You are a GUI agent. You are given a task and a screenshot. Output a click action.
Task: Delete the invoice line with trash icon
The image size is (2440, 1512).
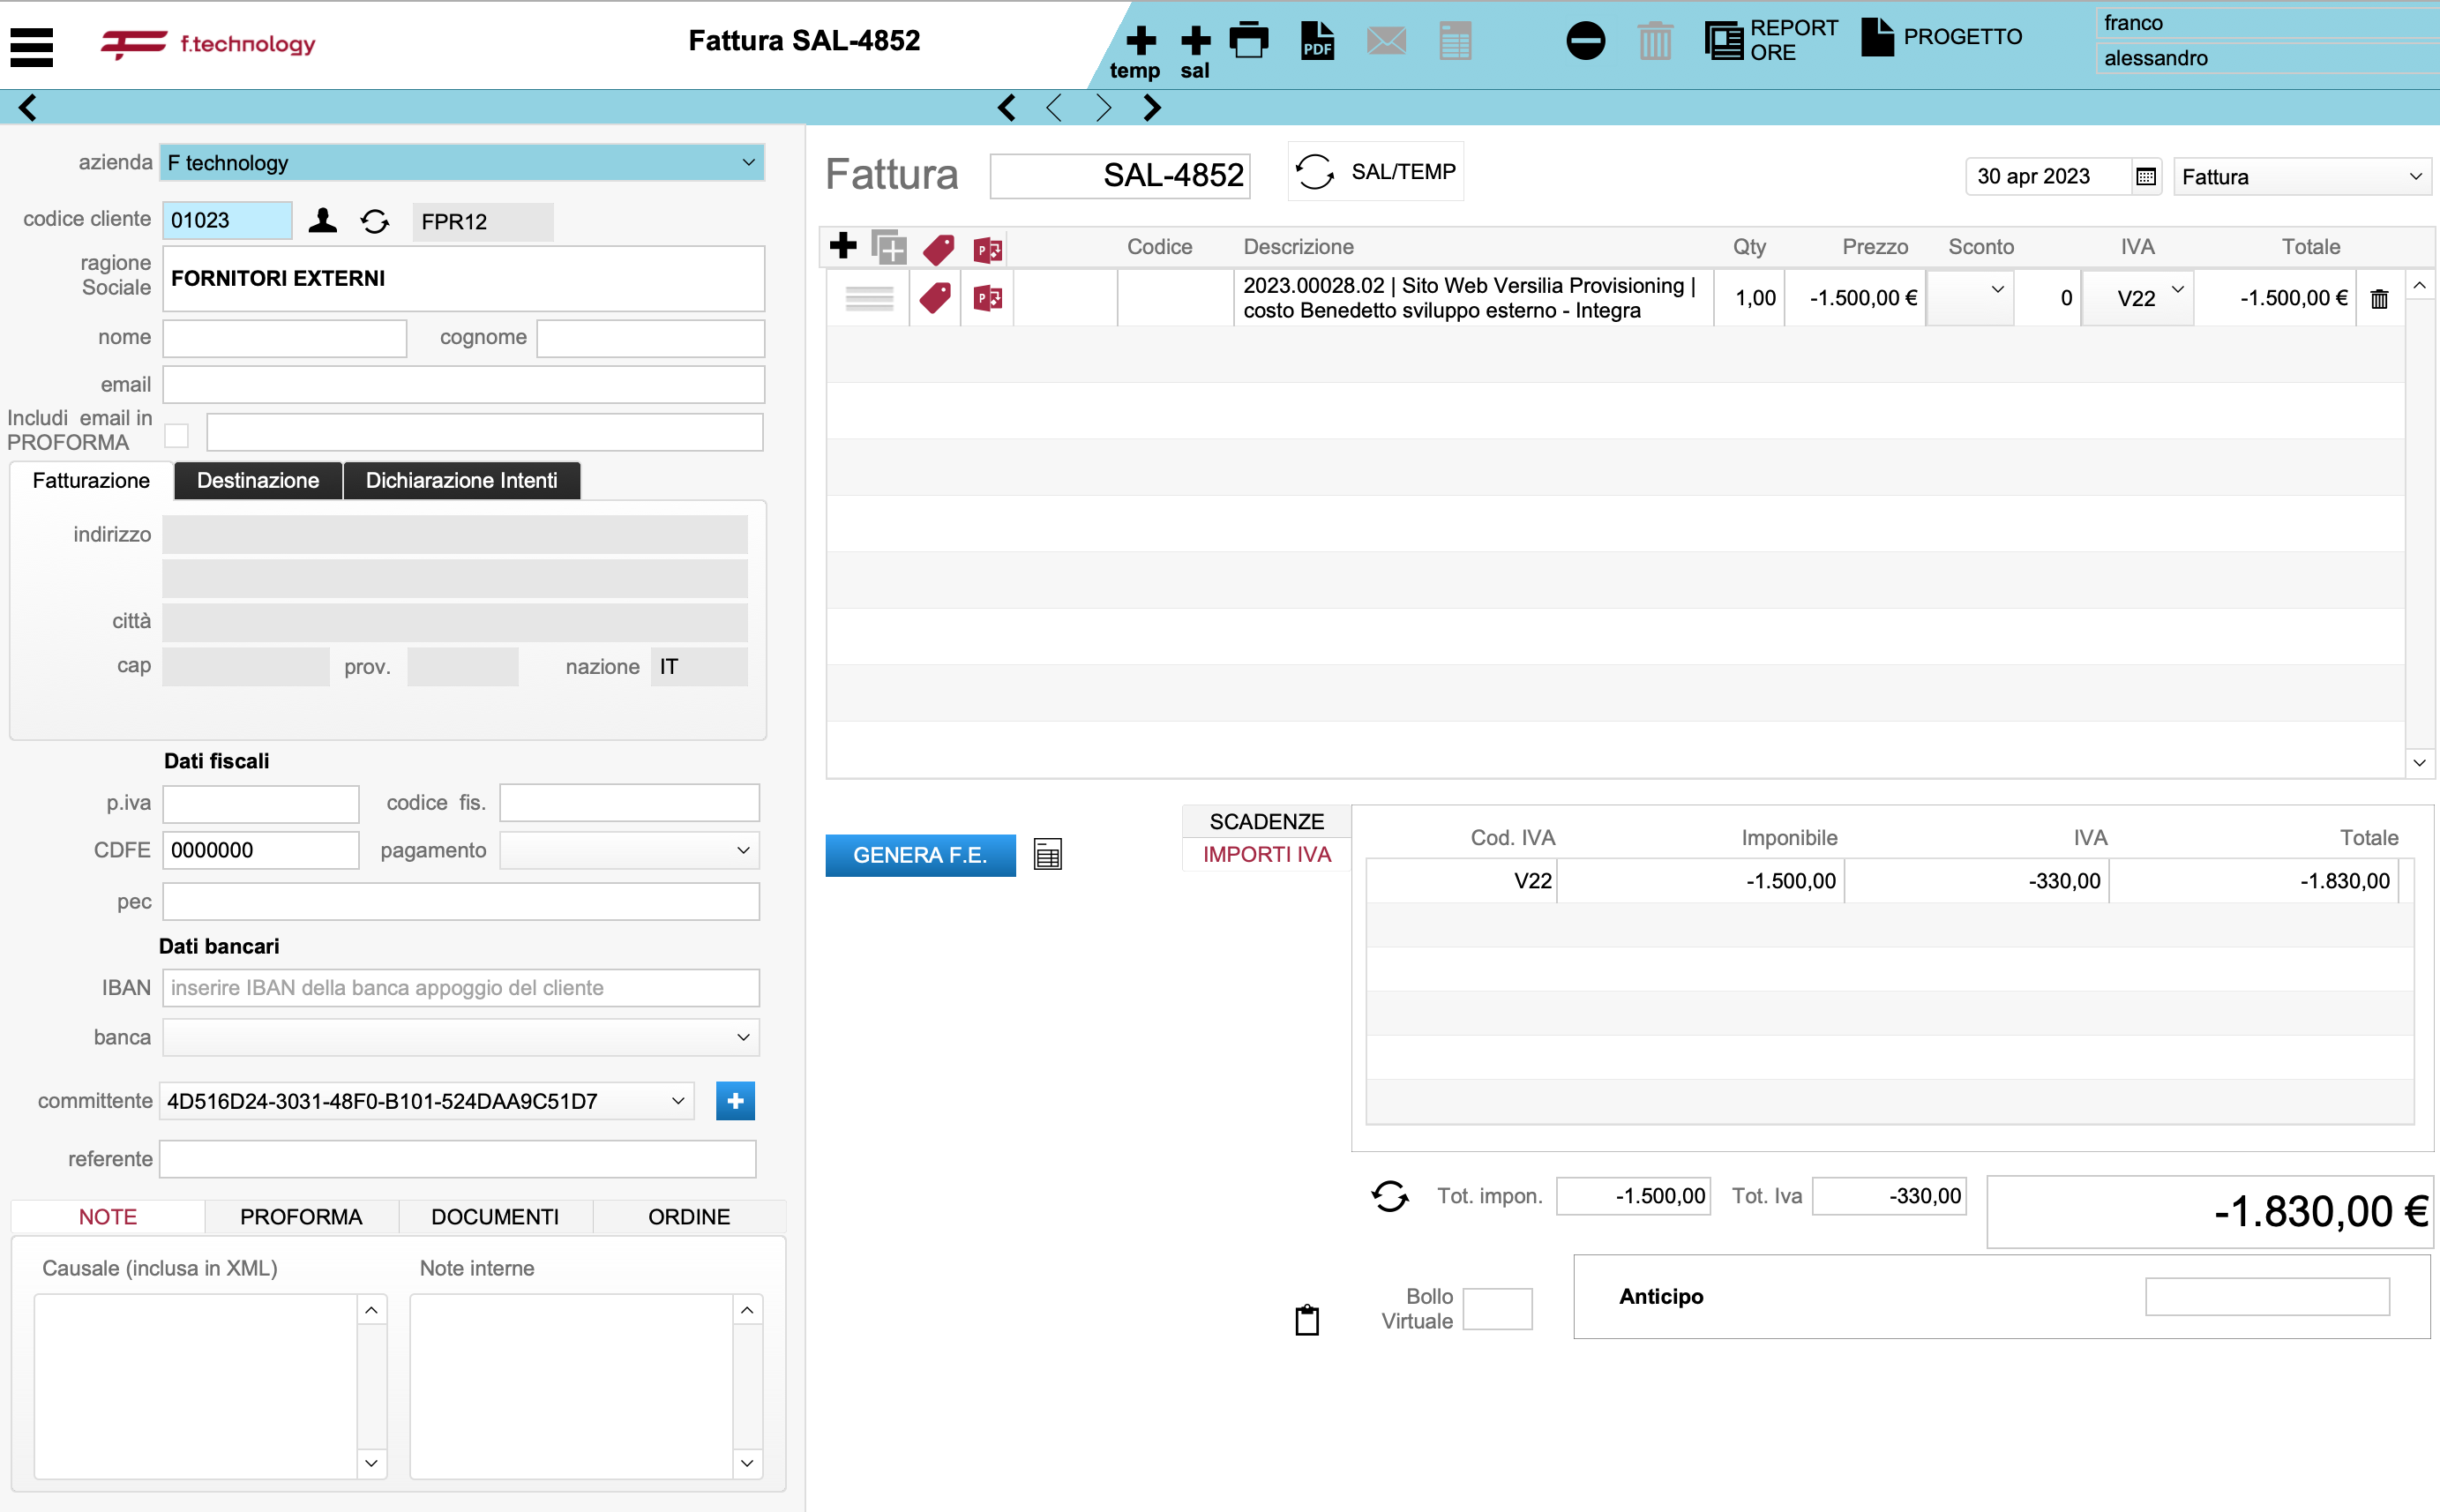[x=2379, y=298]
